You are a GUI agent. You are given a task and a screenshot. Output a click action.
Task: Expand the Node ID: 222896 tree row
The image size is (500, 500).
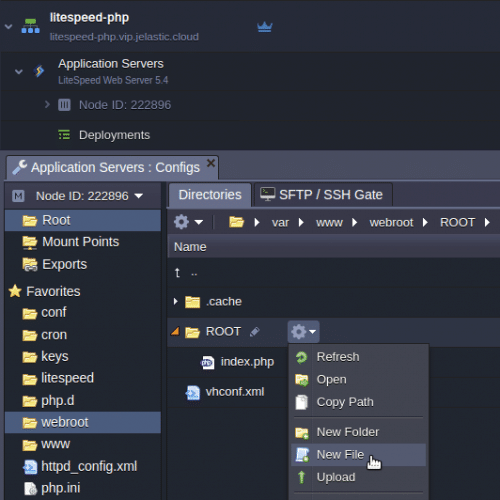[47, 105]
